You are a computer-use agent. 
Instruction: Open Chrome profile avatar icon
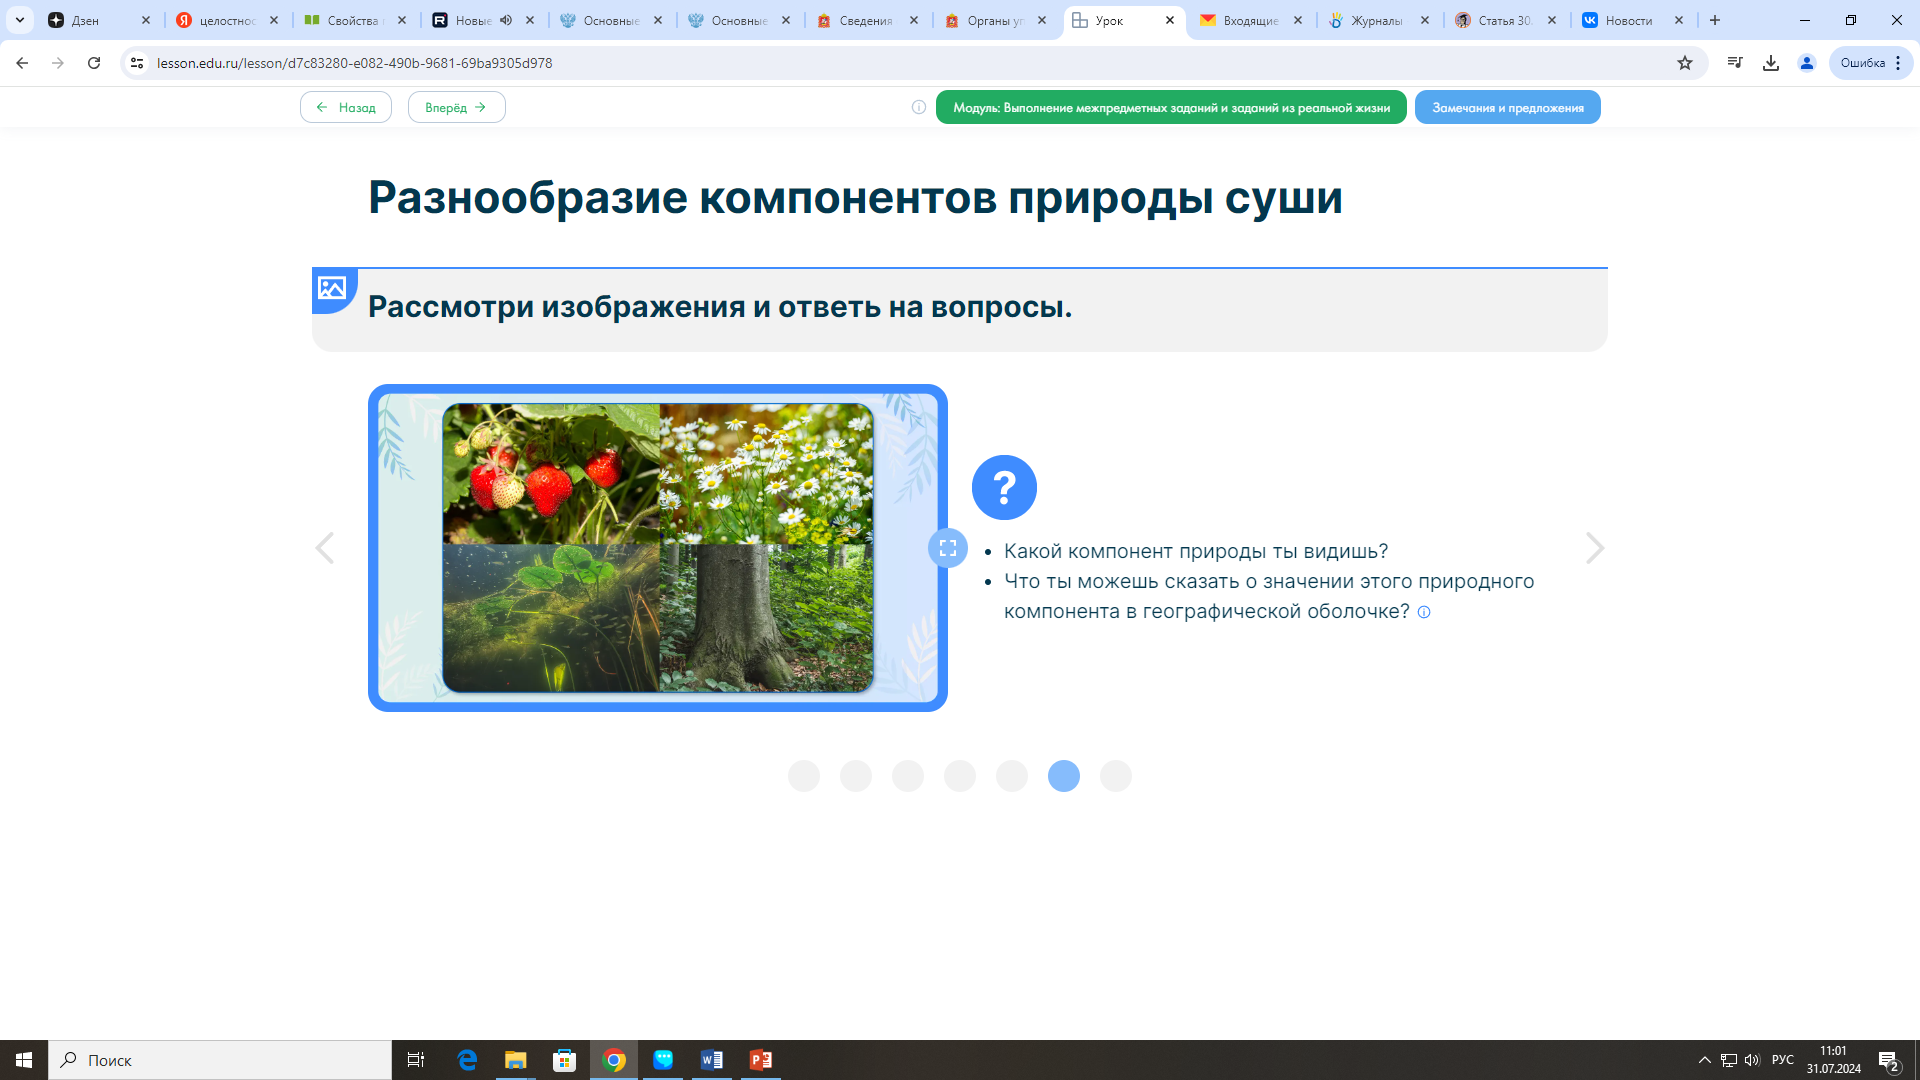pos(1807,63)
